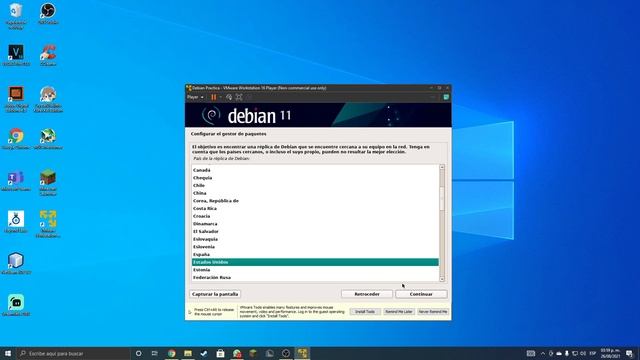Click the taskbar clock and date
The image size is (640, 360).
point(610,353)
